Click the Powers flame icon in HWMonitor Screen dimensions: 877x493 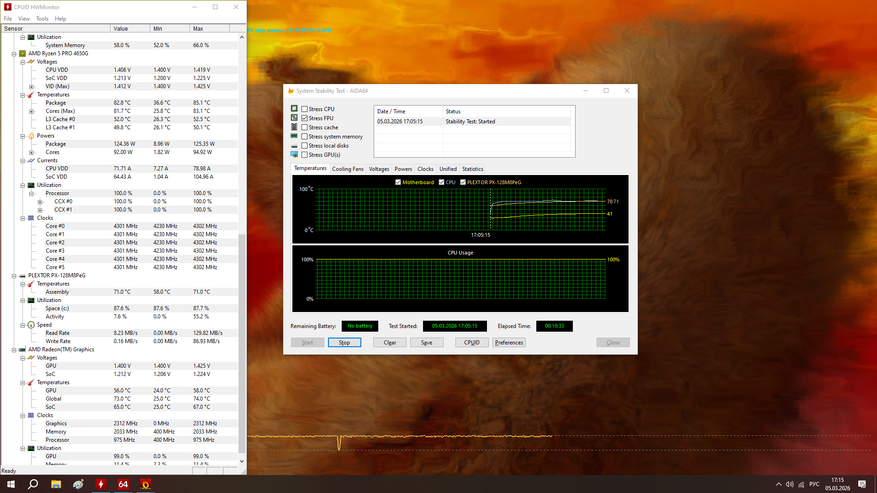pos(31,136)
